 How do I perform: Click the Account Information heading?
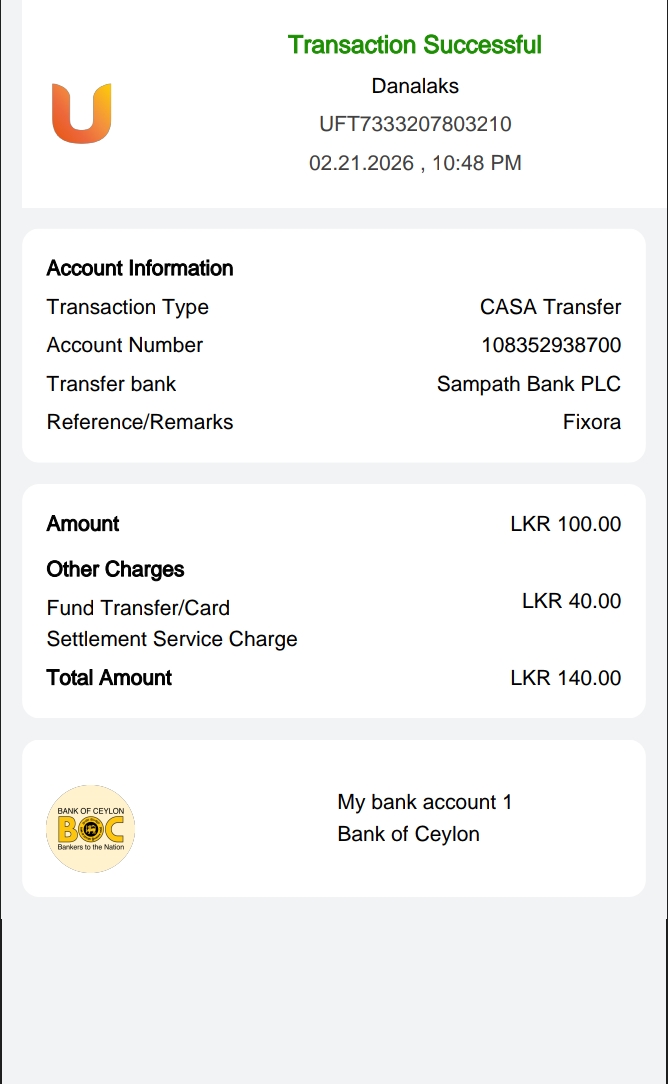140,268
